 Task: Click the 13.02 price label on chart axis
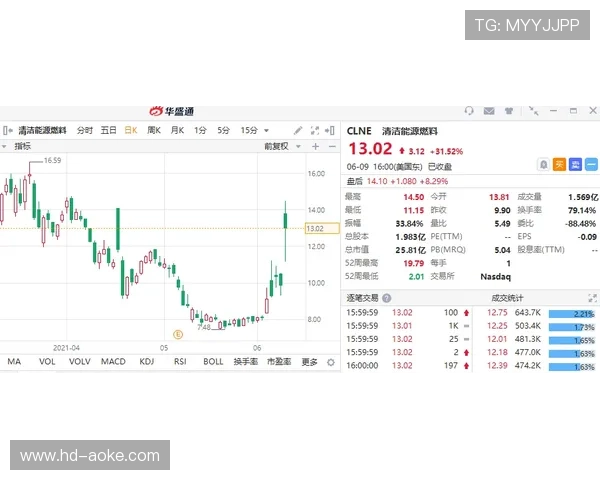[x=322, y=229]
